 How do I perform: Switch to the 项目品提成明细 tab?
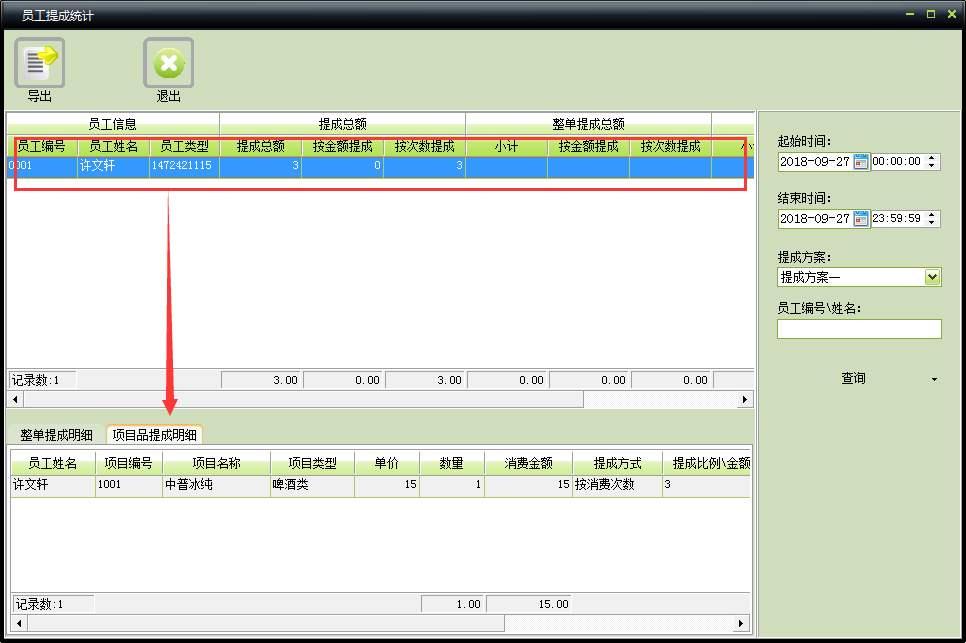click(154, 435)
